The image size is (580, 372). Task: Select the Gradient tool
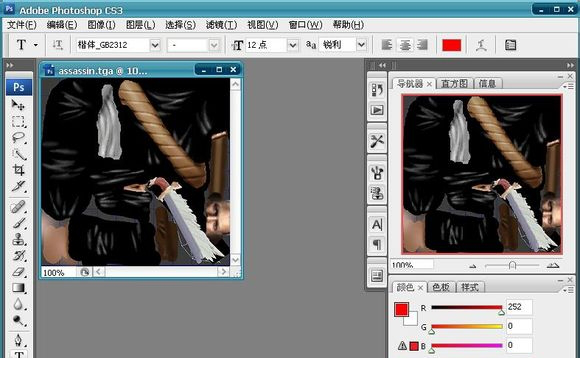click(18, 288)
